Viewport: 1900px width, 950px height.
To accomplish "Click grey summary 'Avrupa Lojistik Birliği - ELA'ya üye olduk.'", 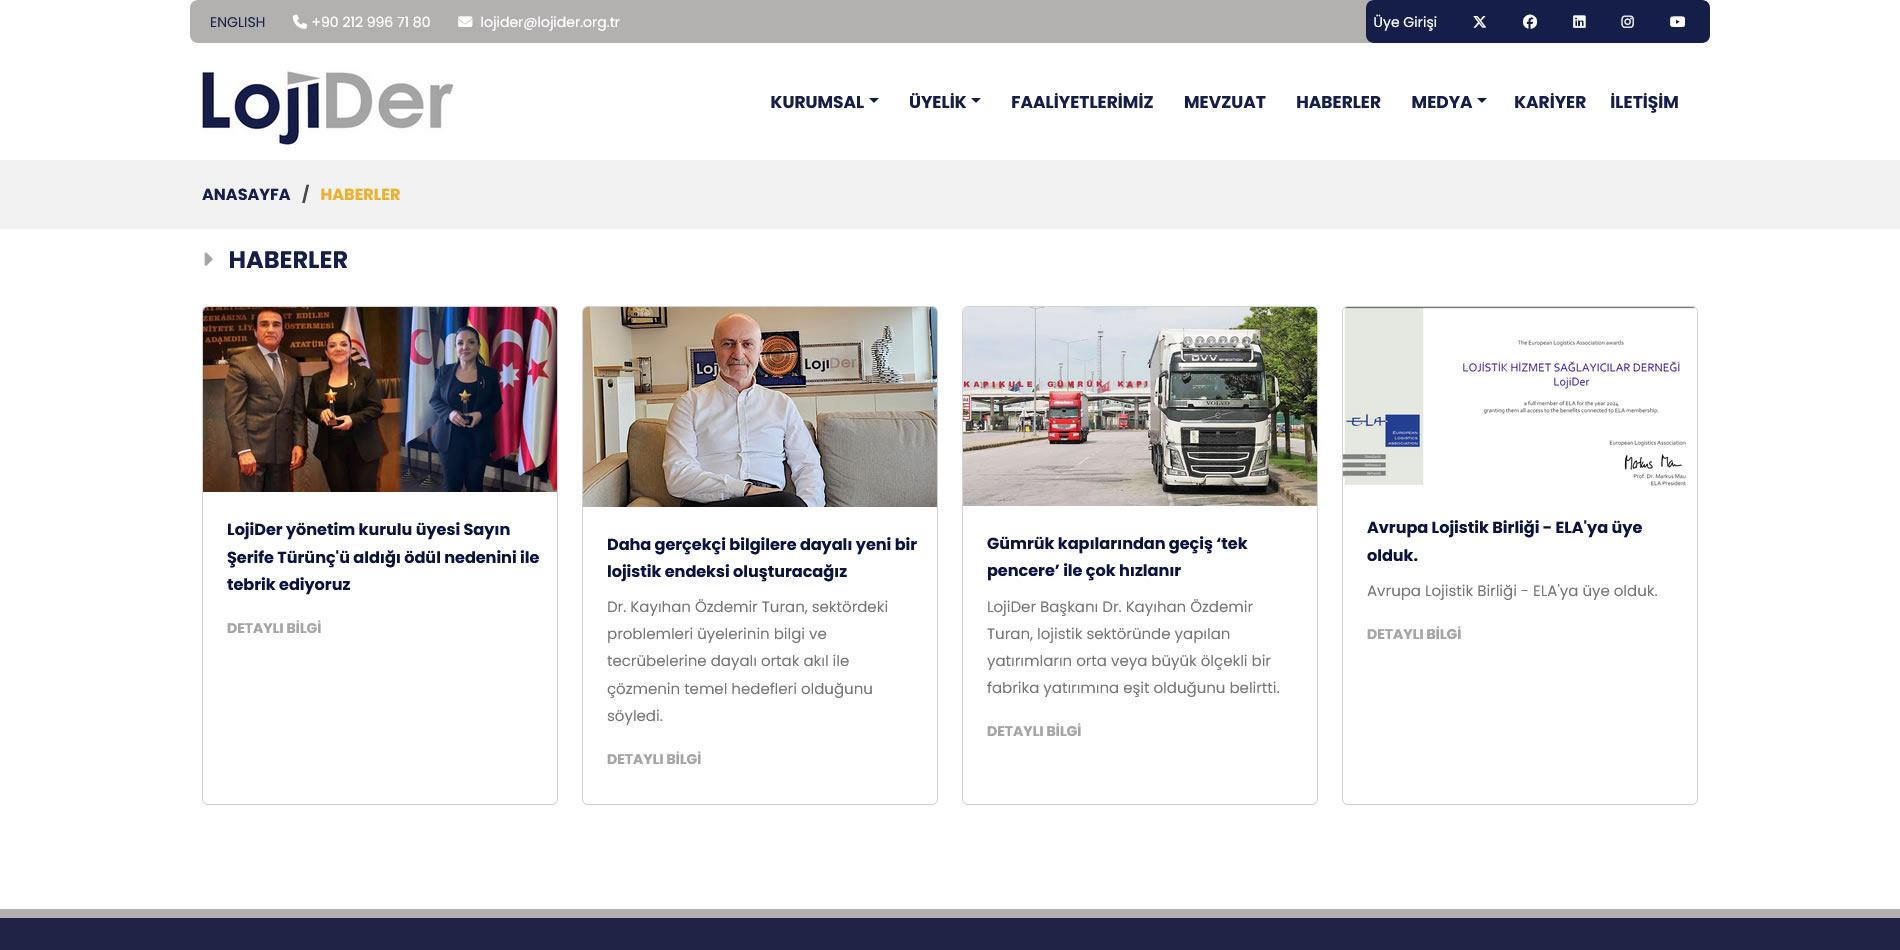I will (x=1512, y=591).
